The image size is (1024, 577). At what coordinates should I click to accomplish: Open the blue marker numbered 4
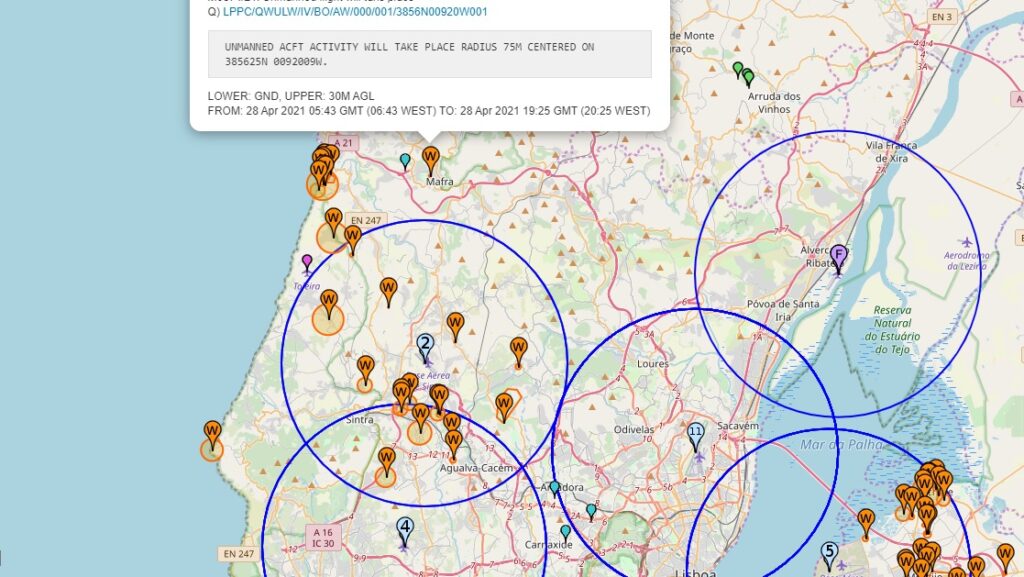[x=405, y=529]
